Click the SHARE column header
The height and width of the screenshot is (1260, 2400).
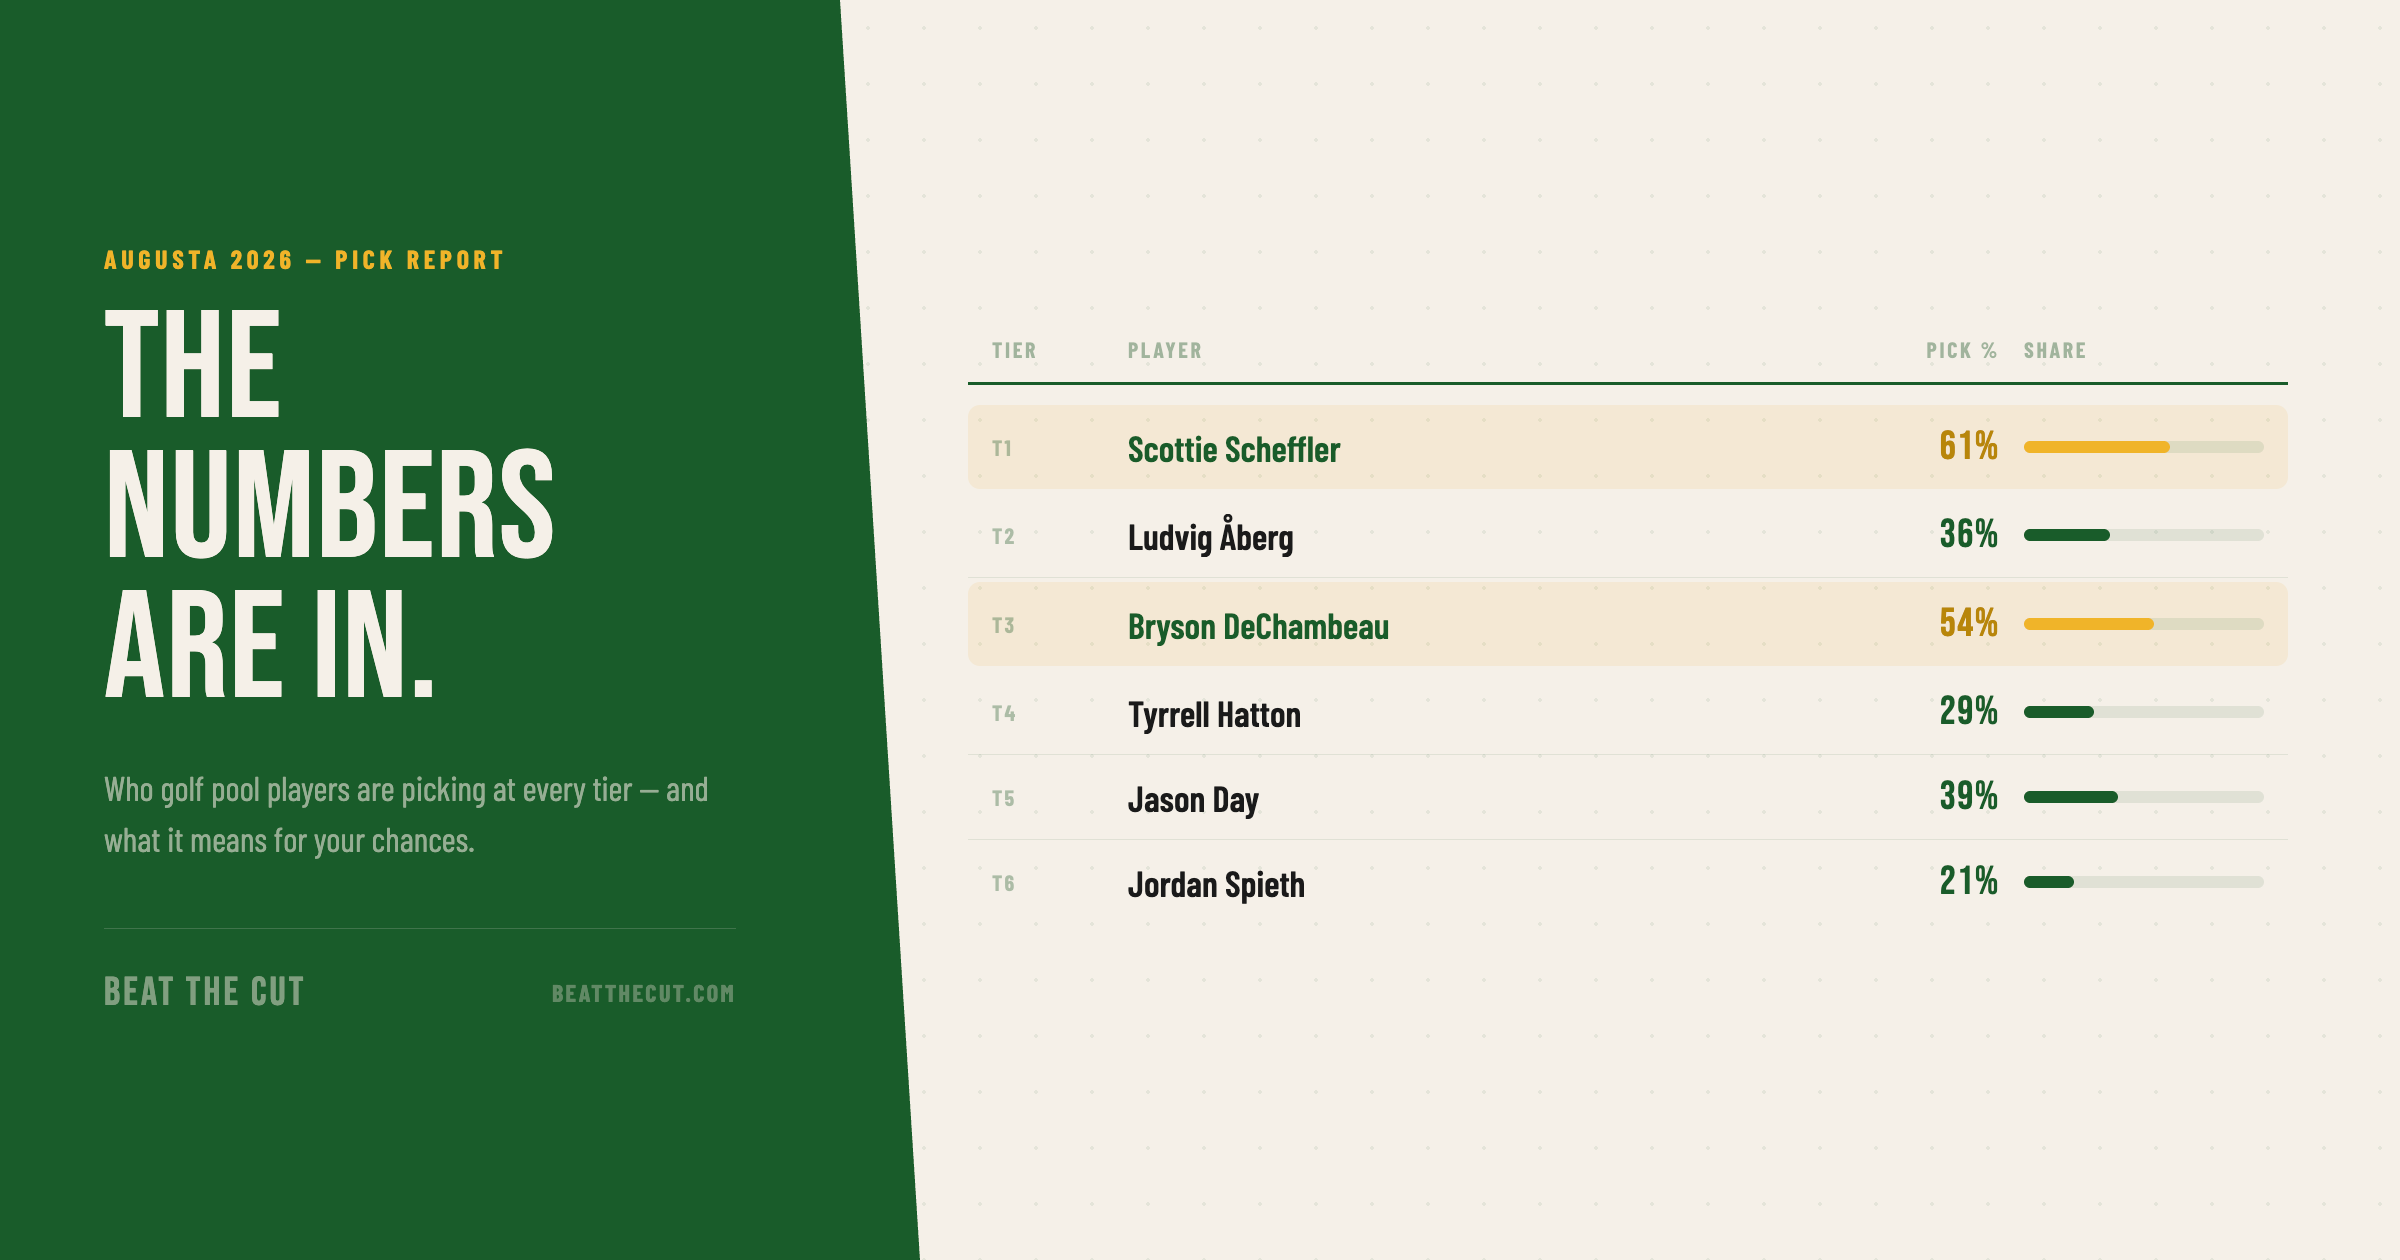pyautogui.click(x=2055, y=351)
